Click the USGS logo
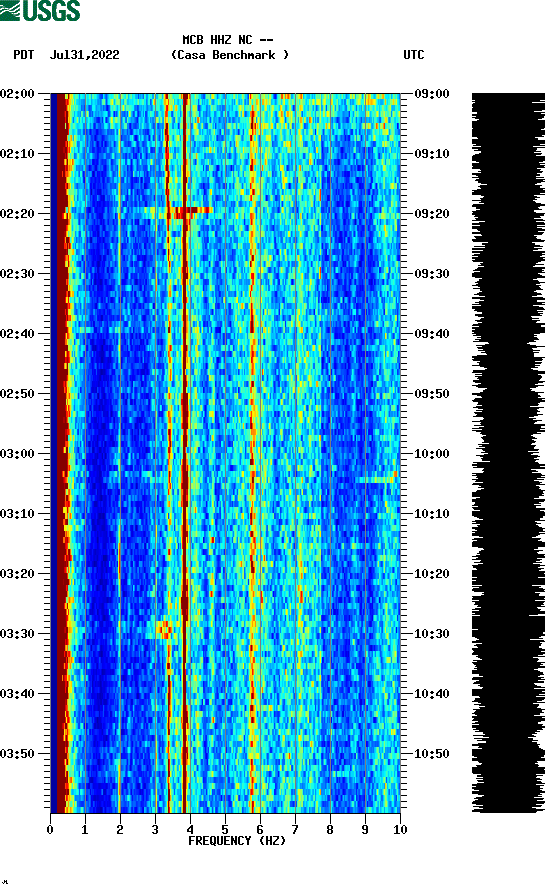552x893 pixels. coord(40,10)
